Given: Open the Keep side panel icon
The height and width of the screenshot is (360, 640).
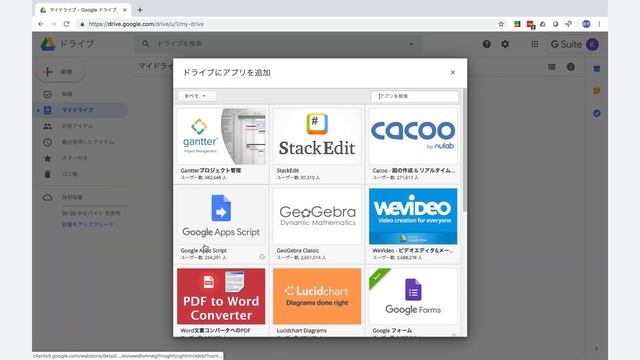Looking at the screenshot, I should tap(597, 91).
